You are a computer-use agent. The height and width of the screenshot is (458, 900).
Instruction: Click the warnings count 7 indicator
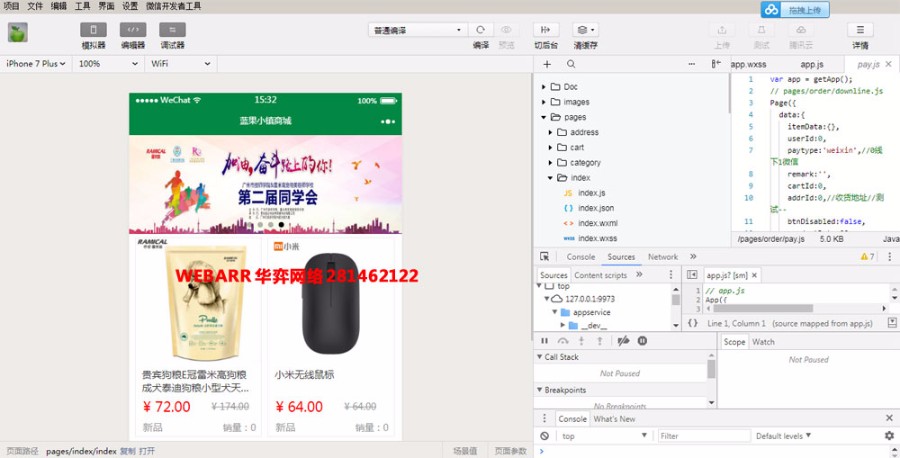click(867, 257)
